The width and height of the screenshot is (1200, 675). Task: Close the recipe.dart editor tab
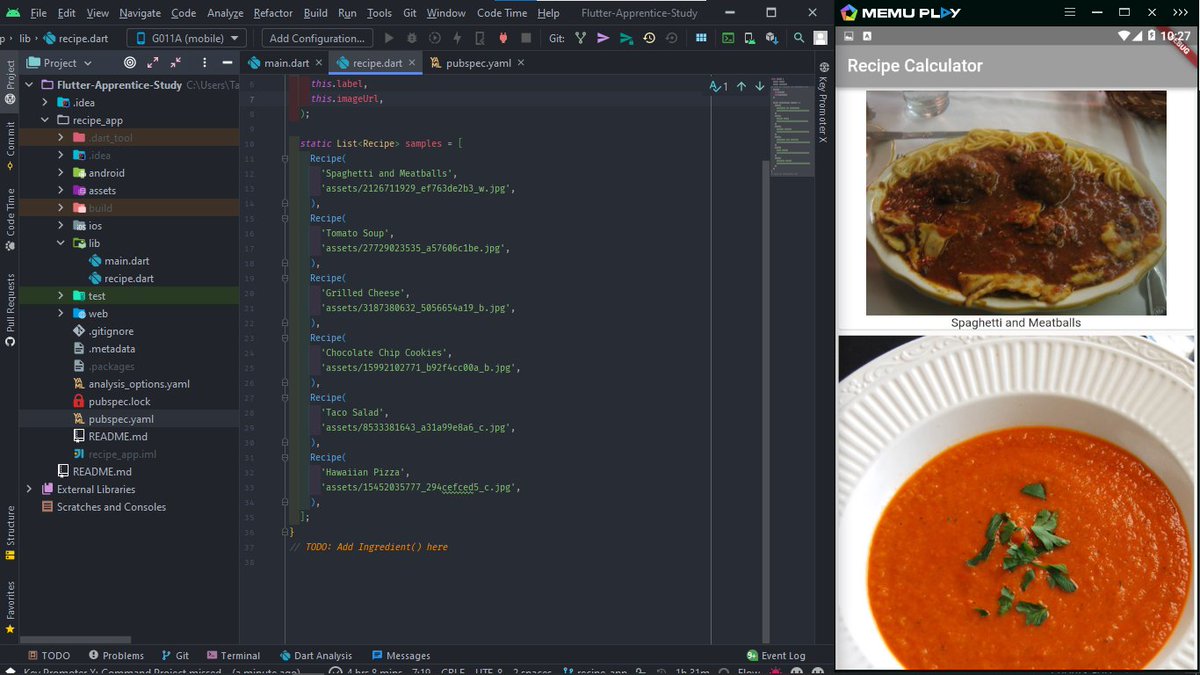click(x=412, y=63)
